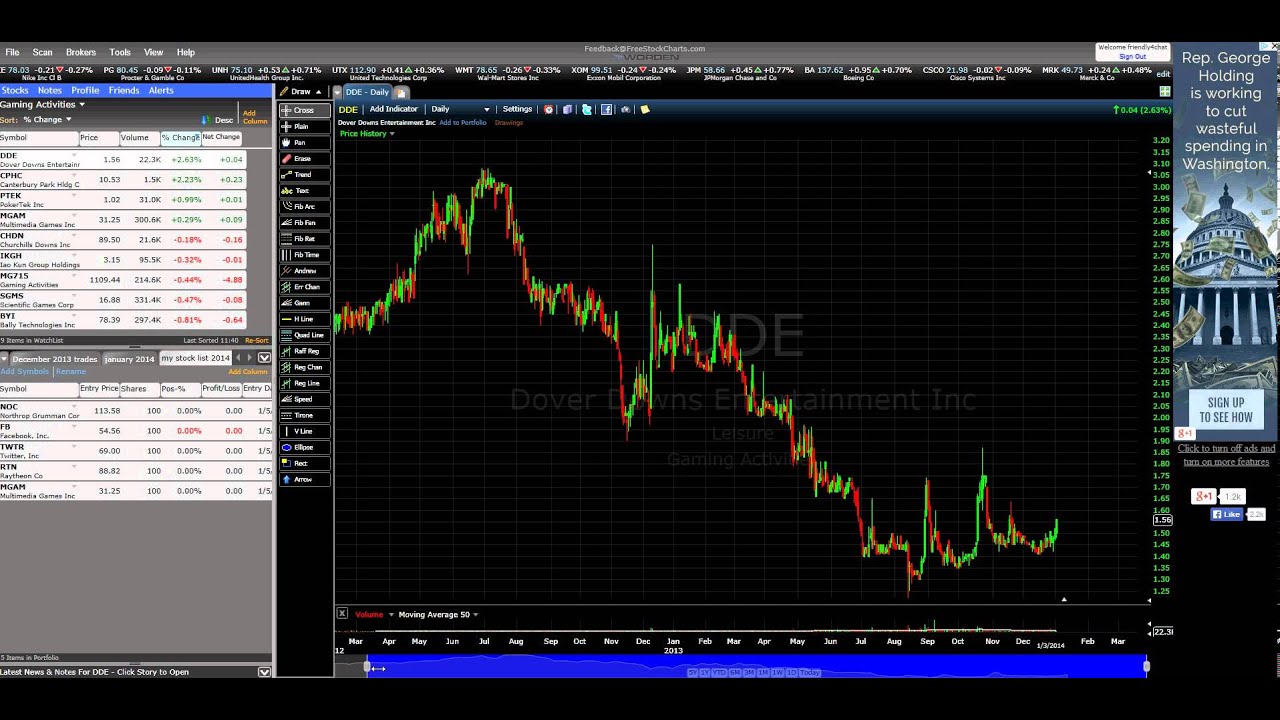This screenshot has width=1280, height=720.
Task: Switch to the Alerts tab
Action: 161,90
